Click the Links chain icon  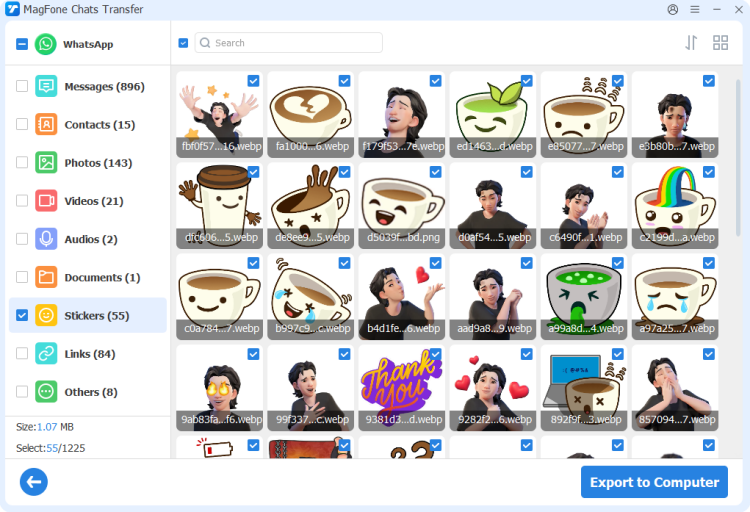pyautogui.click(x=46, y=354)
